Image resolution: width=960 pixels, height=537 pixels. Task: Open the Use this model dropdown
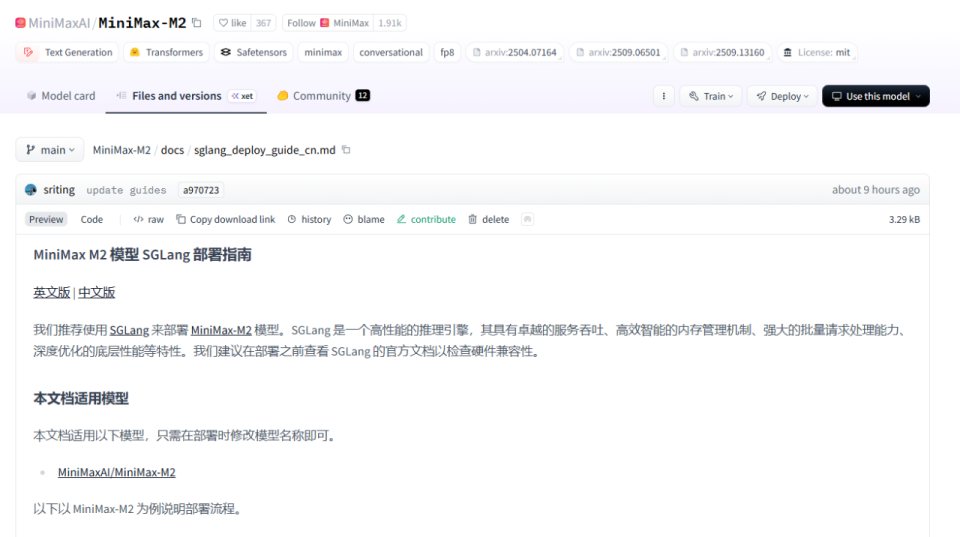876,96
